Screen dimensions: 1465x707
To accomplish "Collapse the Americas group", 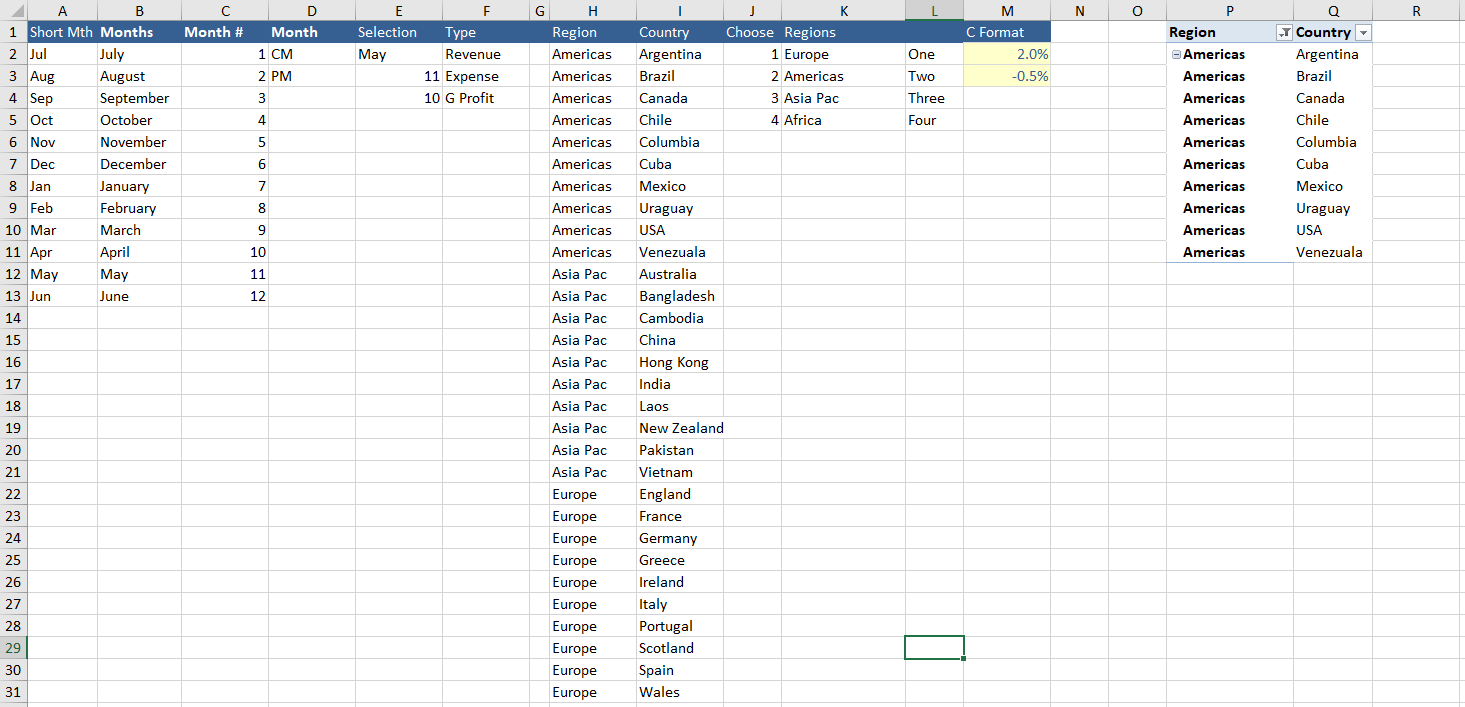I will coord(1176,54).
